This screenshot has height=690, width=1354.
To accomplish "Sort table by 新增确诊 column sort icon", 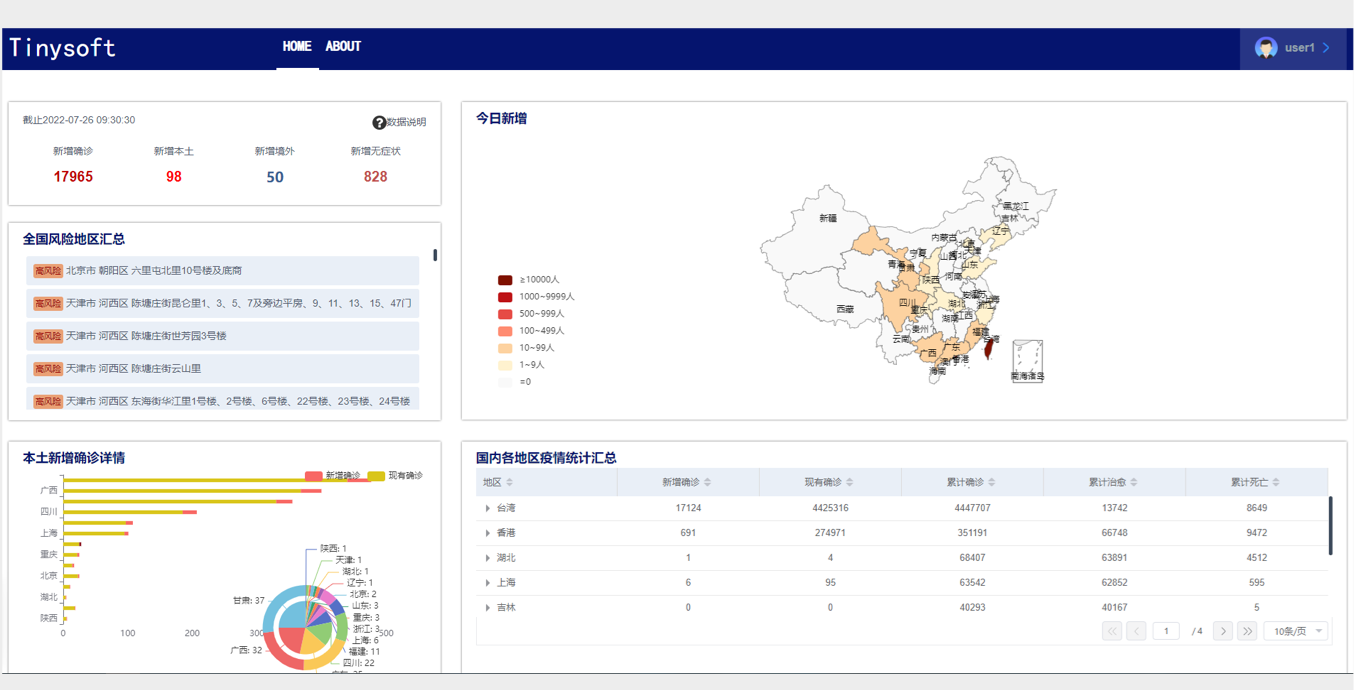I will pyautogui.click(x=708, y=482).
